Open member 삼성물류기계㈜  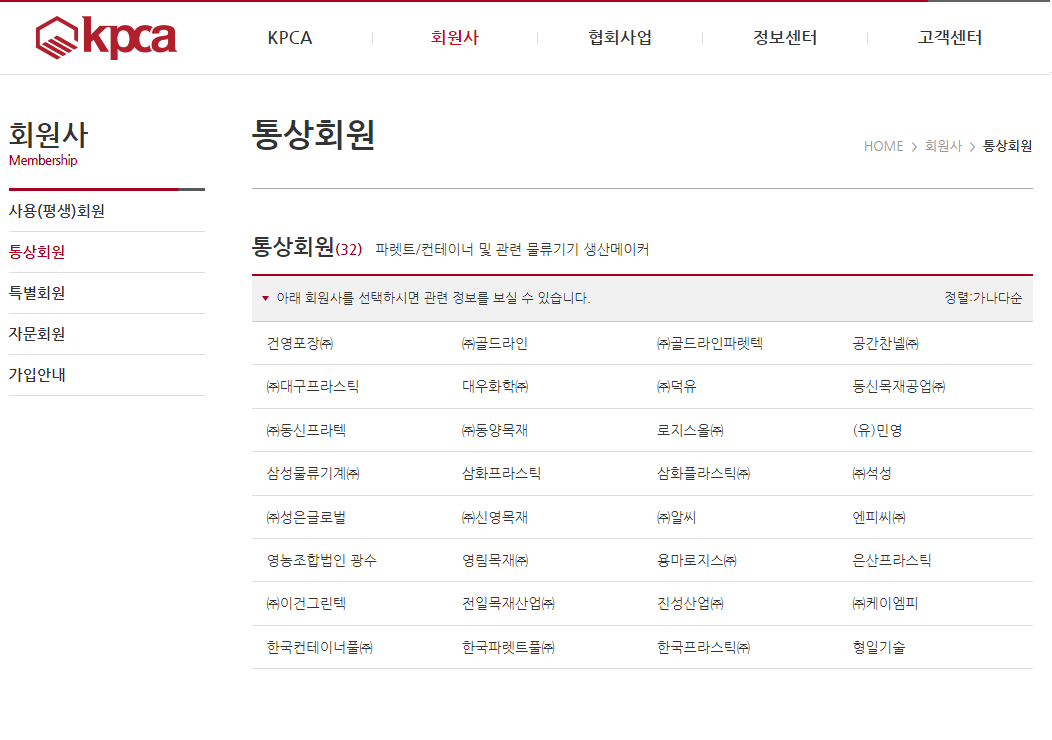point(313,474)
